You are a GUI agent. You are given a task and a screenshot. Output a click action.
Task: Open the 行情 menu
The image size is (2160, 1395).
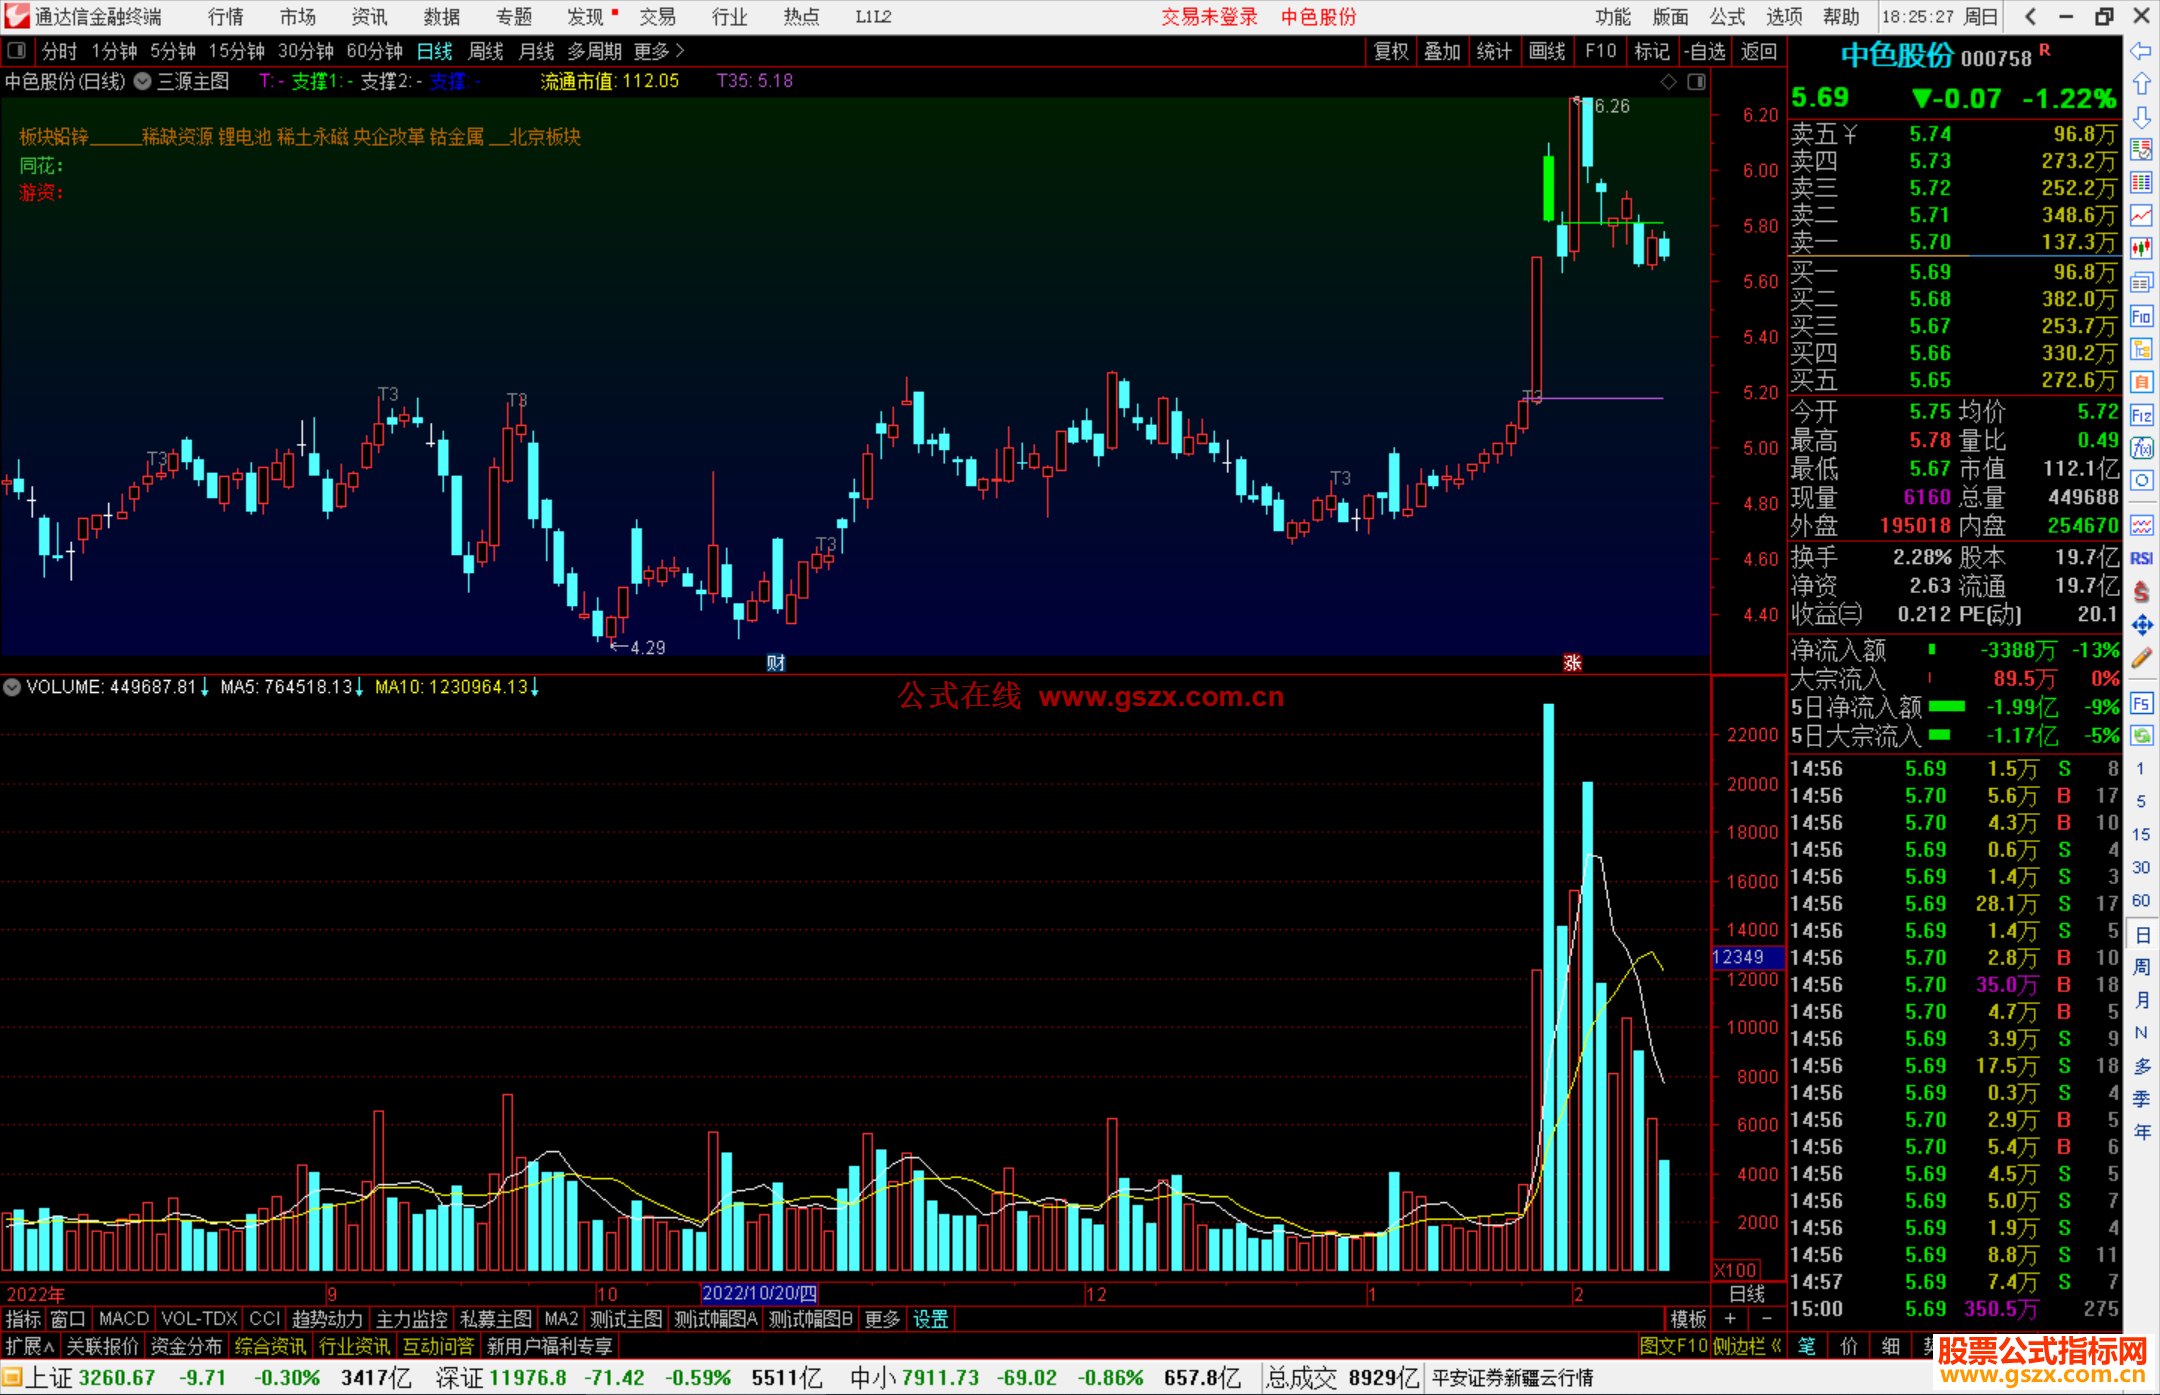pos(226,16)
